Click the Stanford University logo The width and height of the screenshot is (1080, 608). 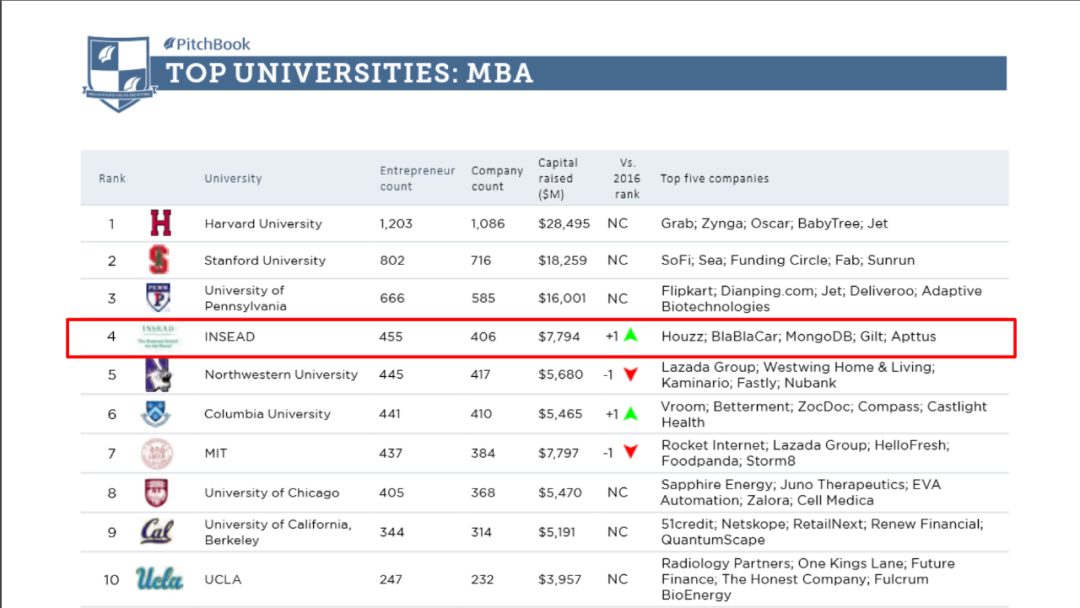[159, 260]
